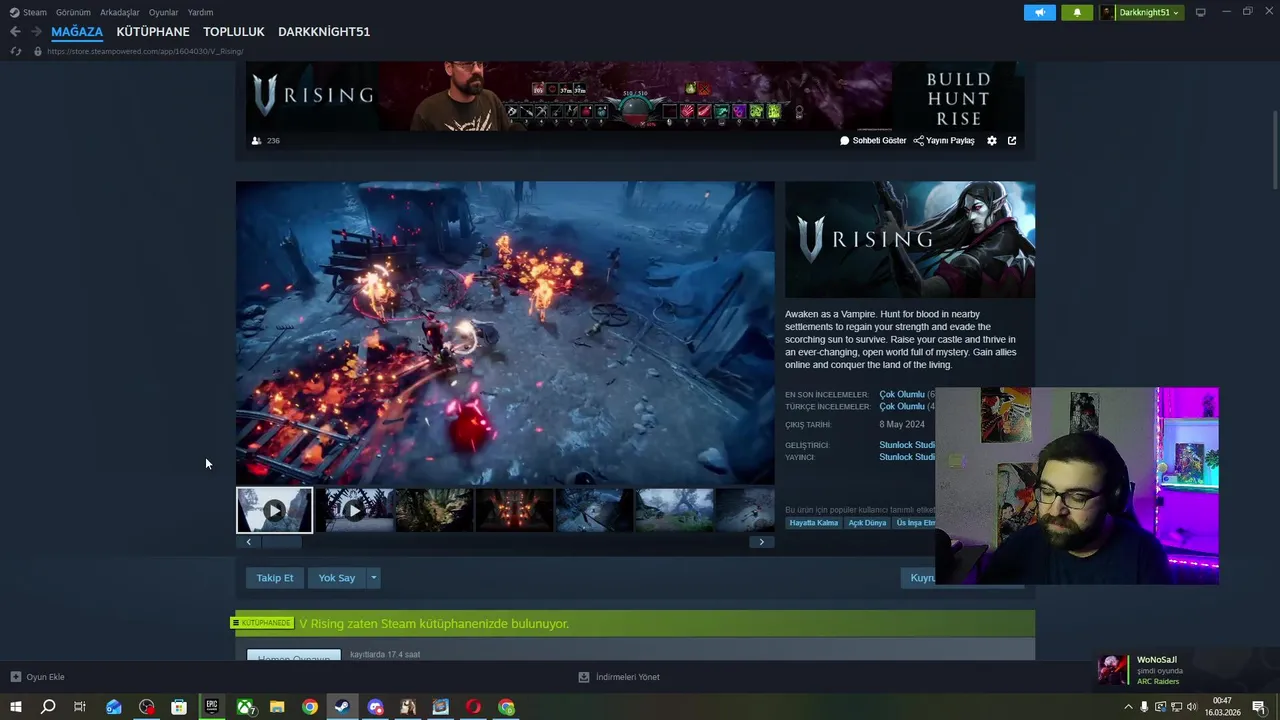
Task: Click the broadcast viewer count icon
Action: tap(257, 141)
